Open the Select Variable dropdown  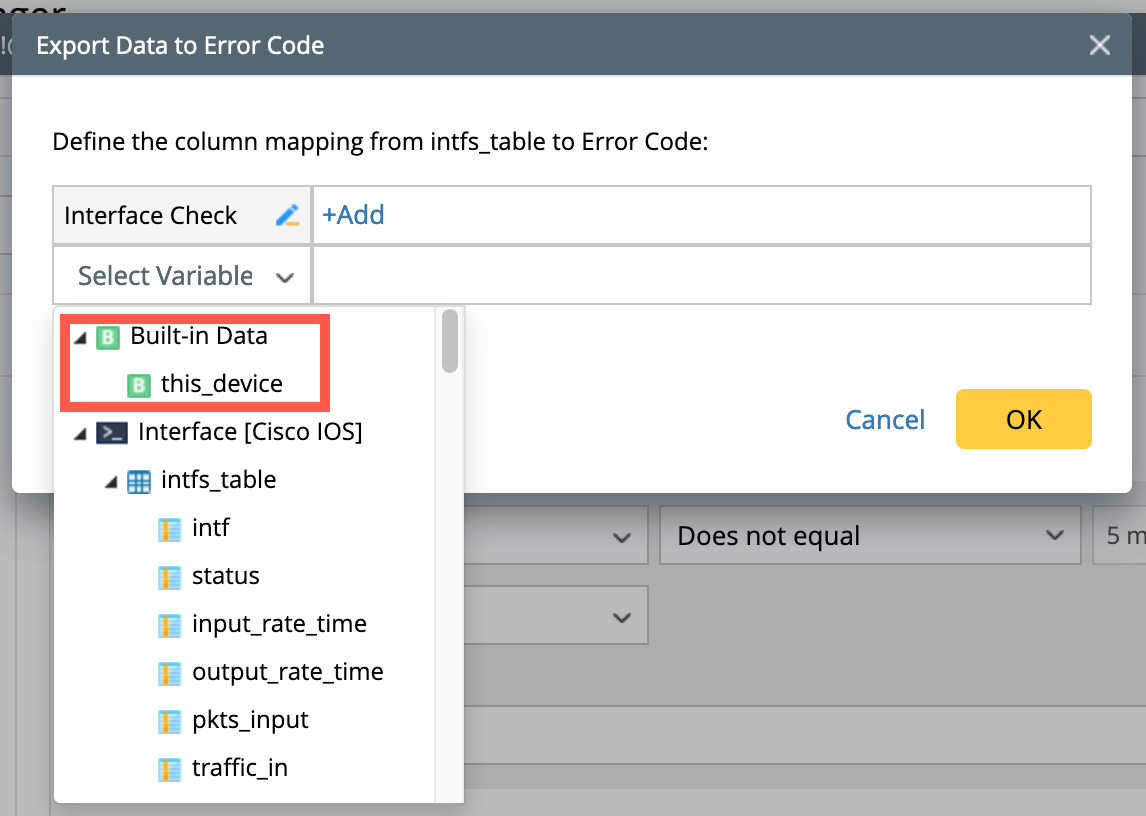tap(185, 276)
